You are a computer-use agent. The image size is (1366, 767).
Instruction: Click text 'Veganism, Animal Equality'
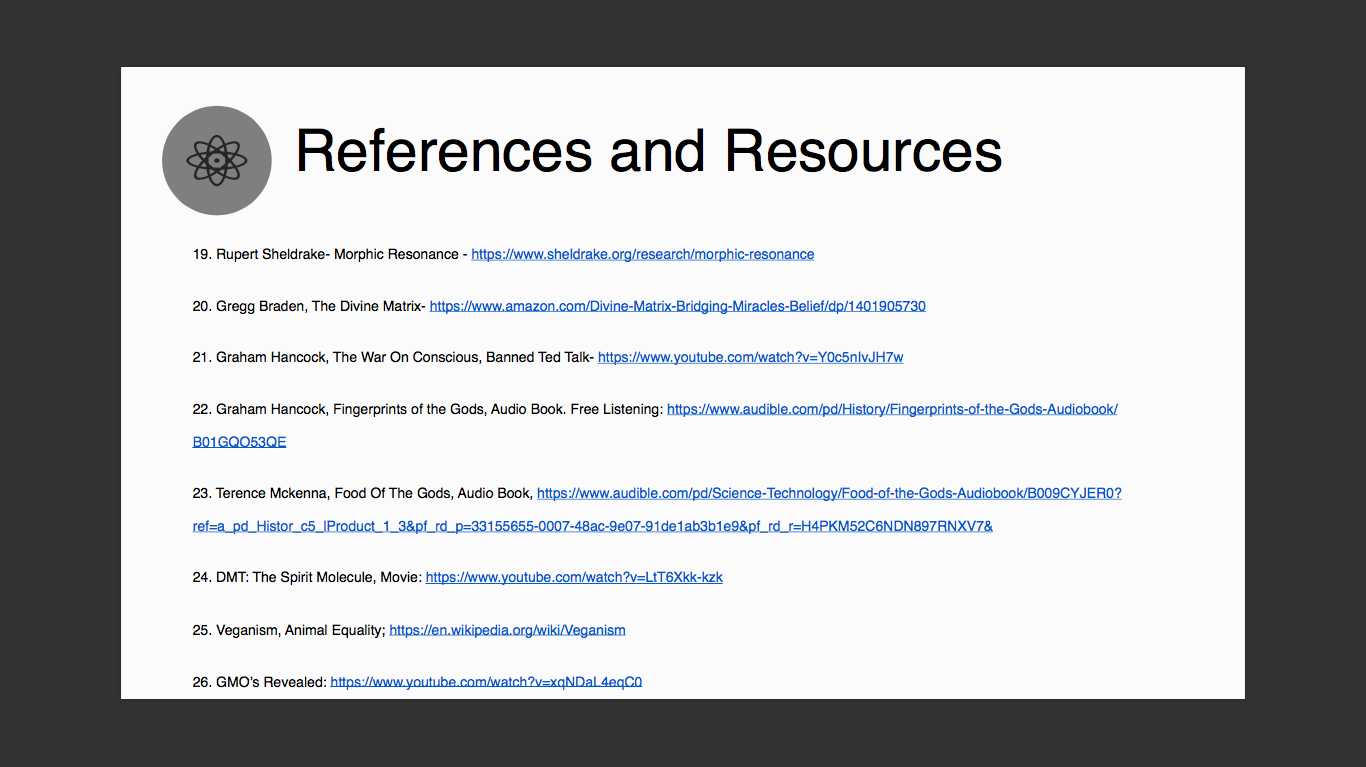coord(300,630)
